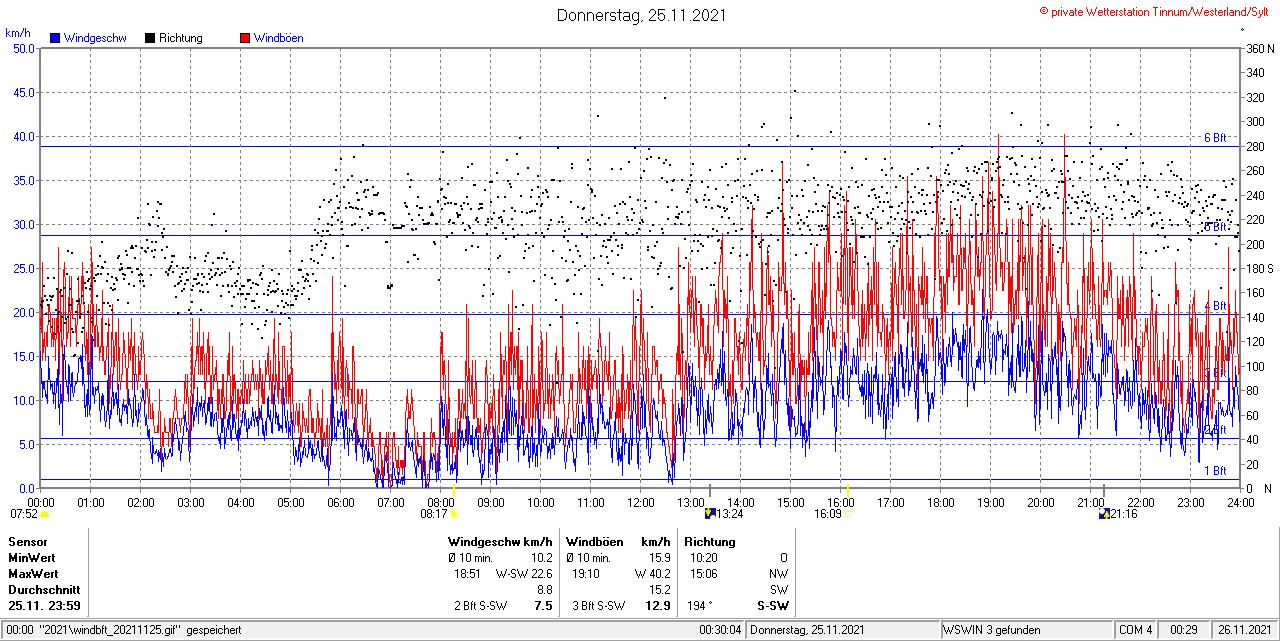Click the 25.11. 23:59 timestamp label
1280x641 pixels.
45,606
